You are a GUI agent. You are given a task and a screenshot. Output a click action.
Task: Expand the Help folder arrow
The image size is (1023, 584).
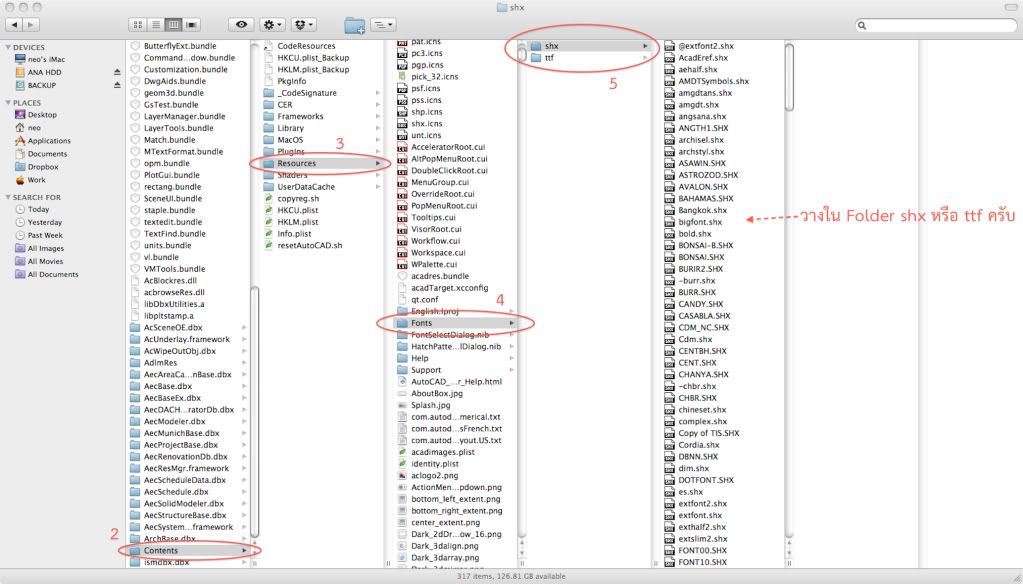pos(511,358)
